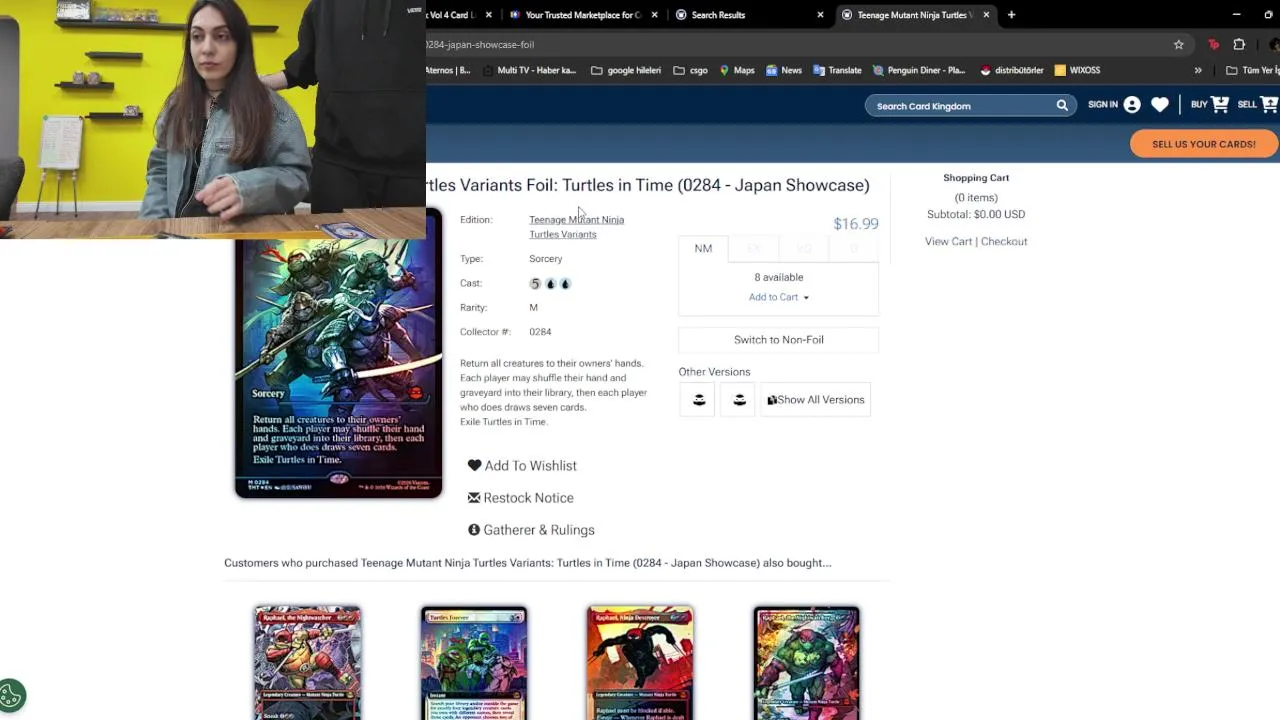Viewport: 1280px width, 720px height.
Task: Click the Buy cart icon
Action: (1220, 104)
